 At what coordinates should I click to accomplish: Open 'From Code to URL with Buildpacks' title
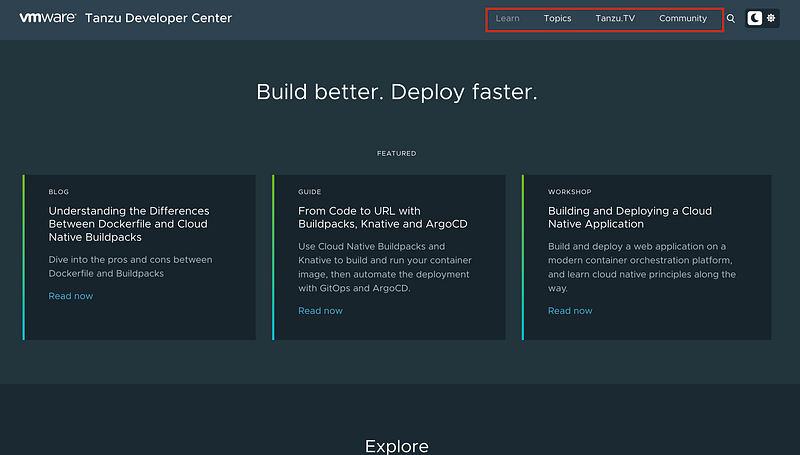(x=383, y=217)
